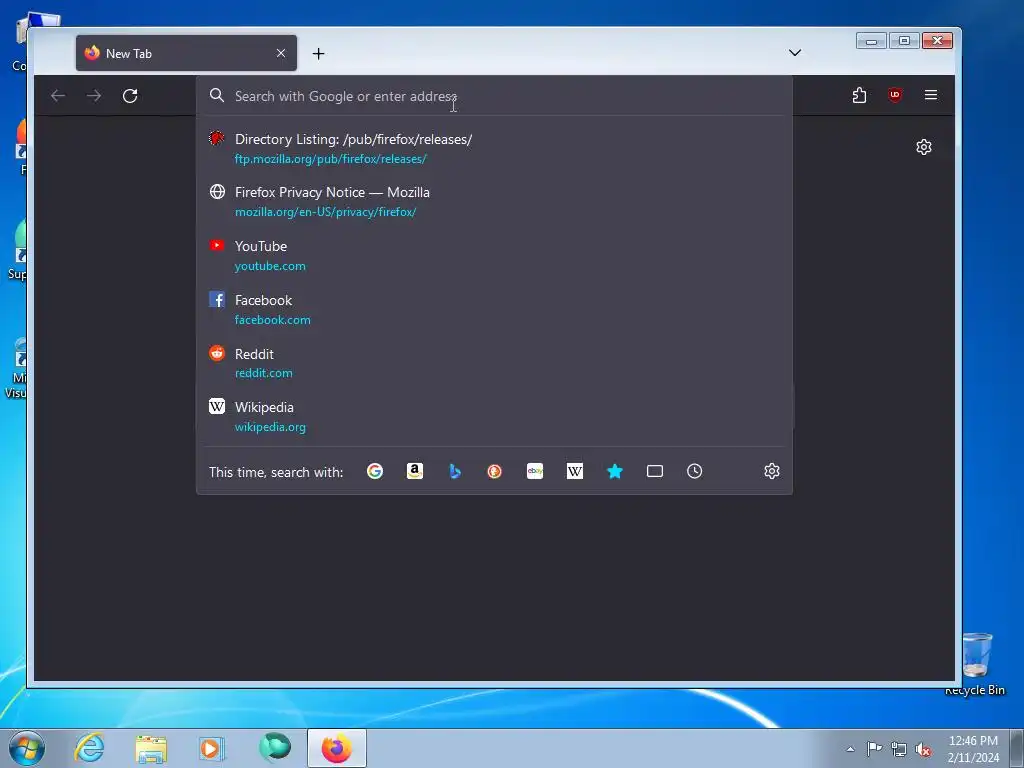1024x768 pixels.
Task: Show hidden tray icons arrow
Action: tap(850, 749)
